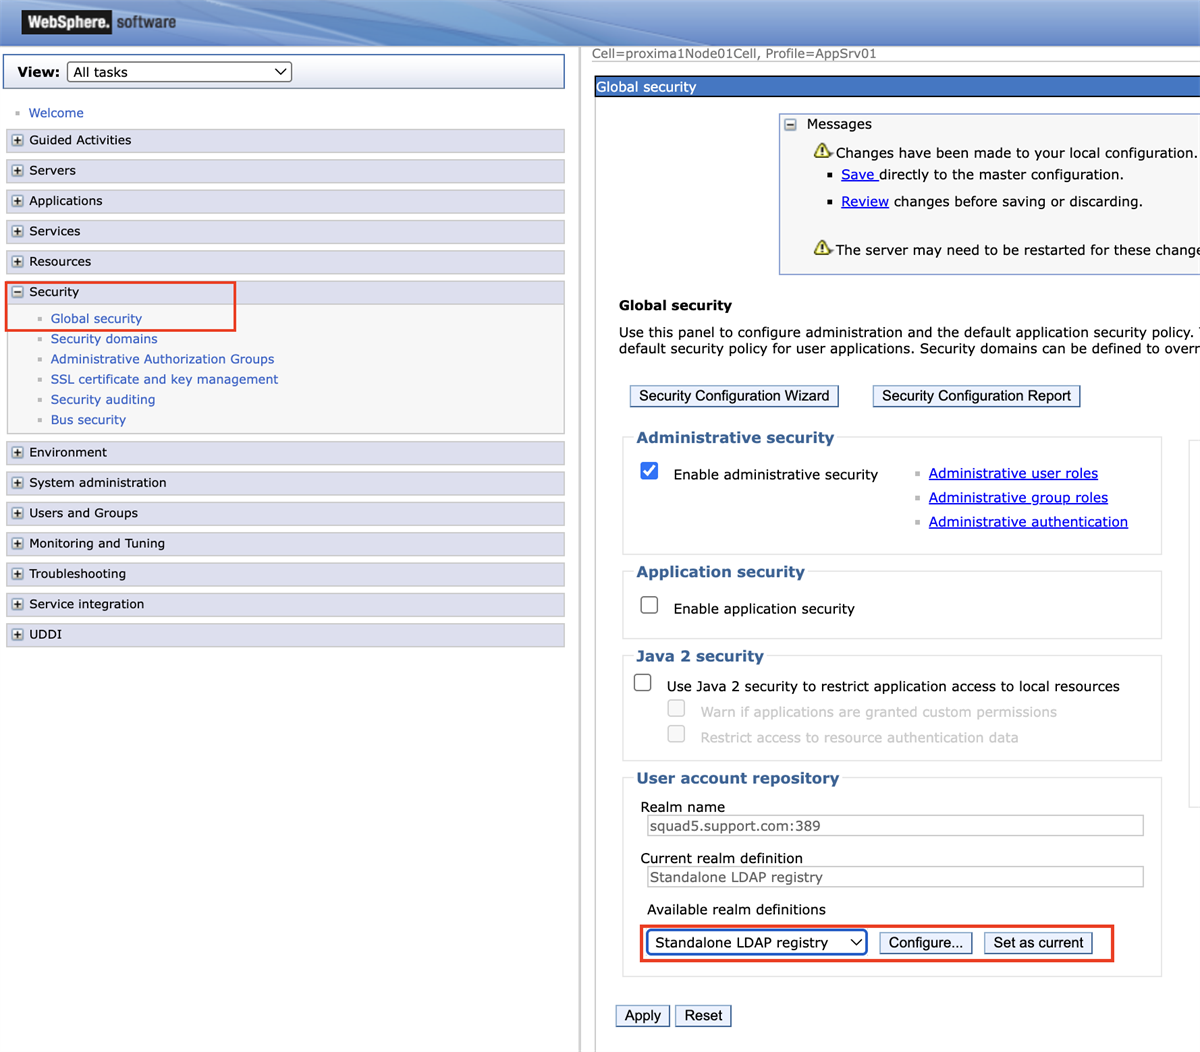Open SSL certificate and key management
Image resolution: width=1200 pixels, height=1052 pixels.
[x=164, y=379]
